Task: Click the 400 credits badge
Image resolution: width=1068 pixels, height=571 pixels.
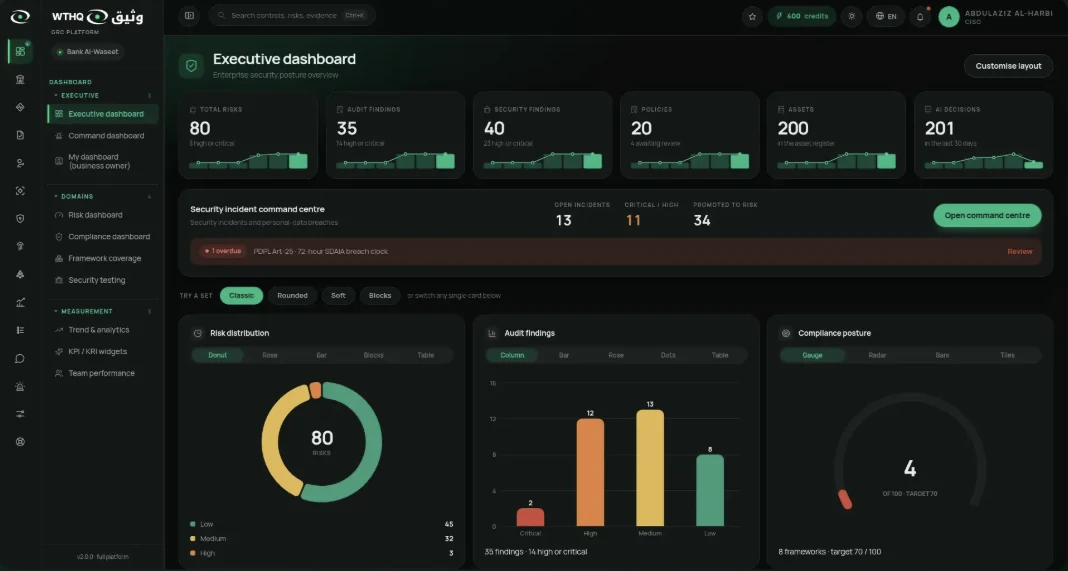Action: click(x=802, y=16)
